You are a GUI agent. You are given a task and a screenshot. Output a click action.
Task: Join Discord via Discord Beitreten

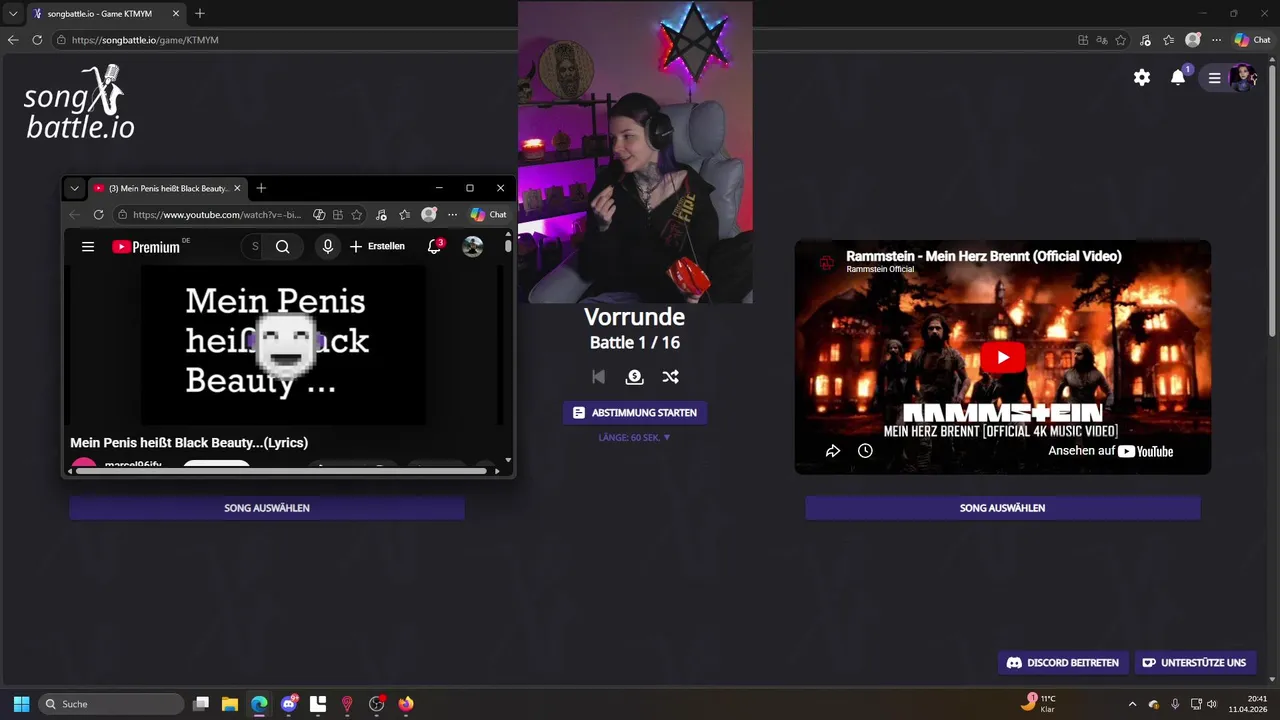[1063, 662]
